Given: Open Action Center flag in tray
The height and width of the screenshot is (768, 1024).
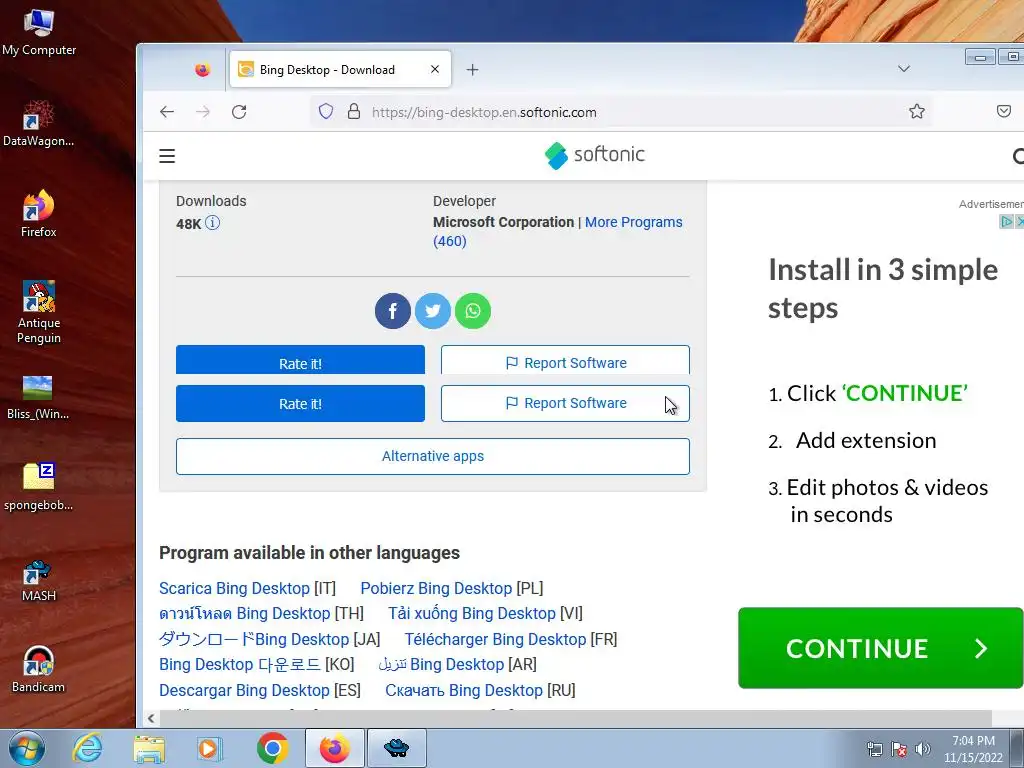Looking at the screenshot, I should point(899,748).
